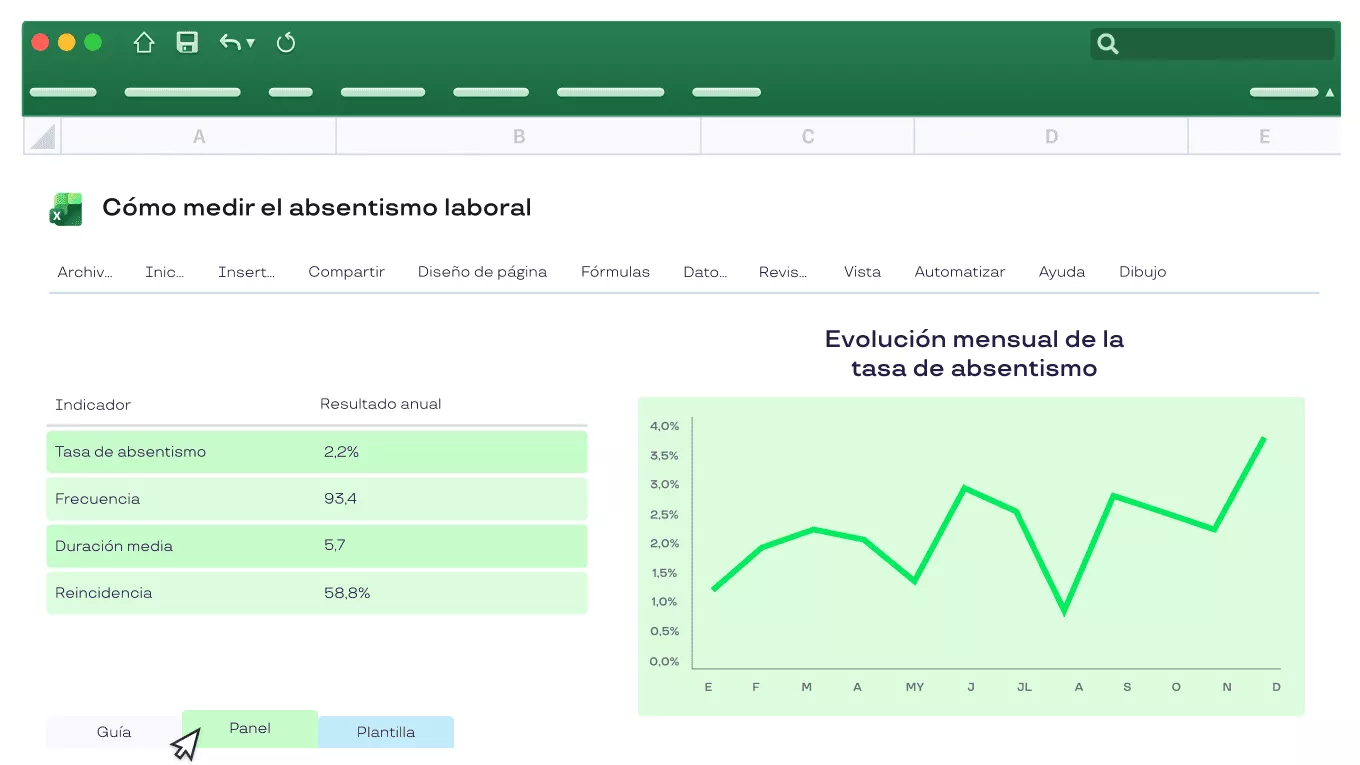The width and height of the screenshot is (1360, 765).
Task: Open the Compartir menu
Action: tap(347, 272)
